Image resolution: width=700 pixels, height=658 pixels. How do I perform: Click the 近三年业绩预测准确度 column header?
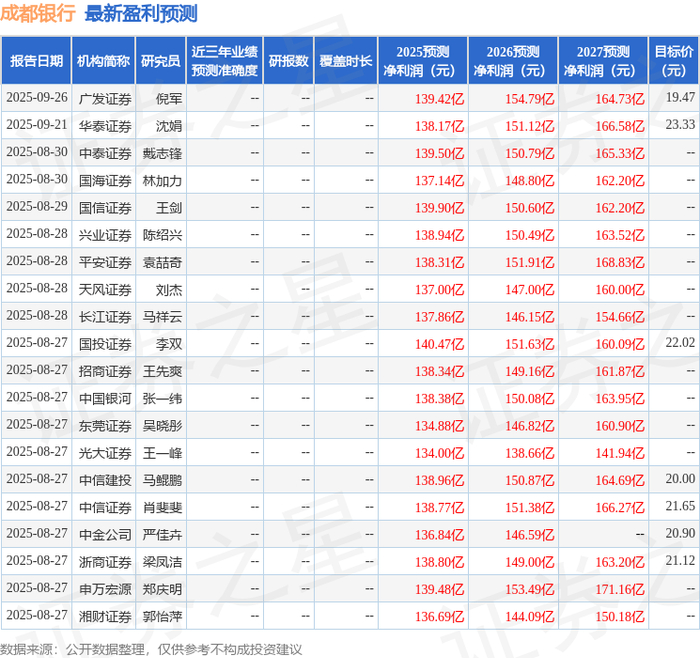[x=225, y=61]
